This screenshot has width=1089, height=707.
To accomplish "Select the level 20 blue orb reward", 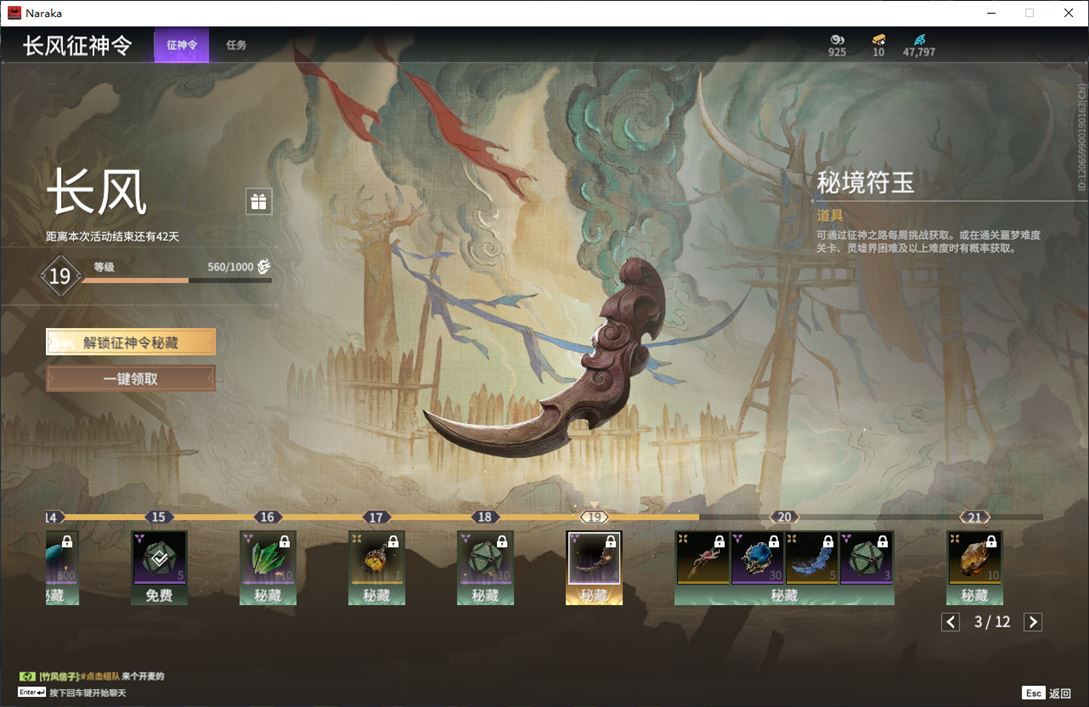I will 757,557.
